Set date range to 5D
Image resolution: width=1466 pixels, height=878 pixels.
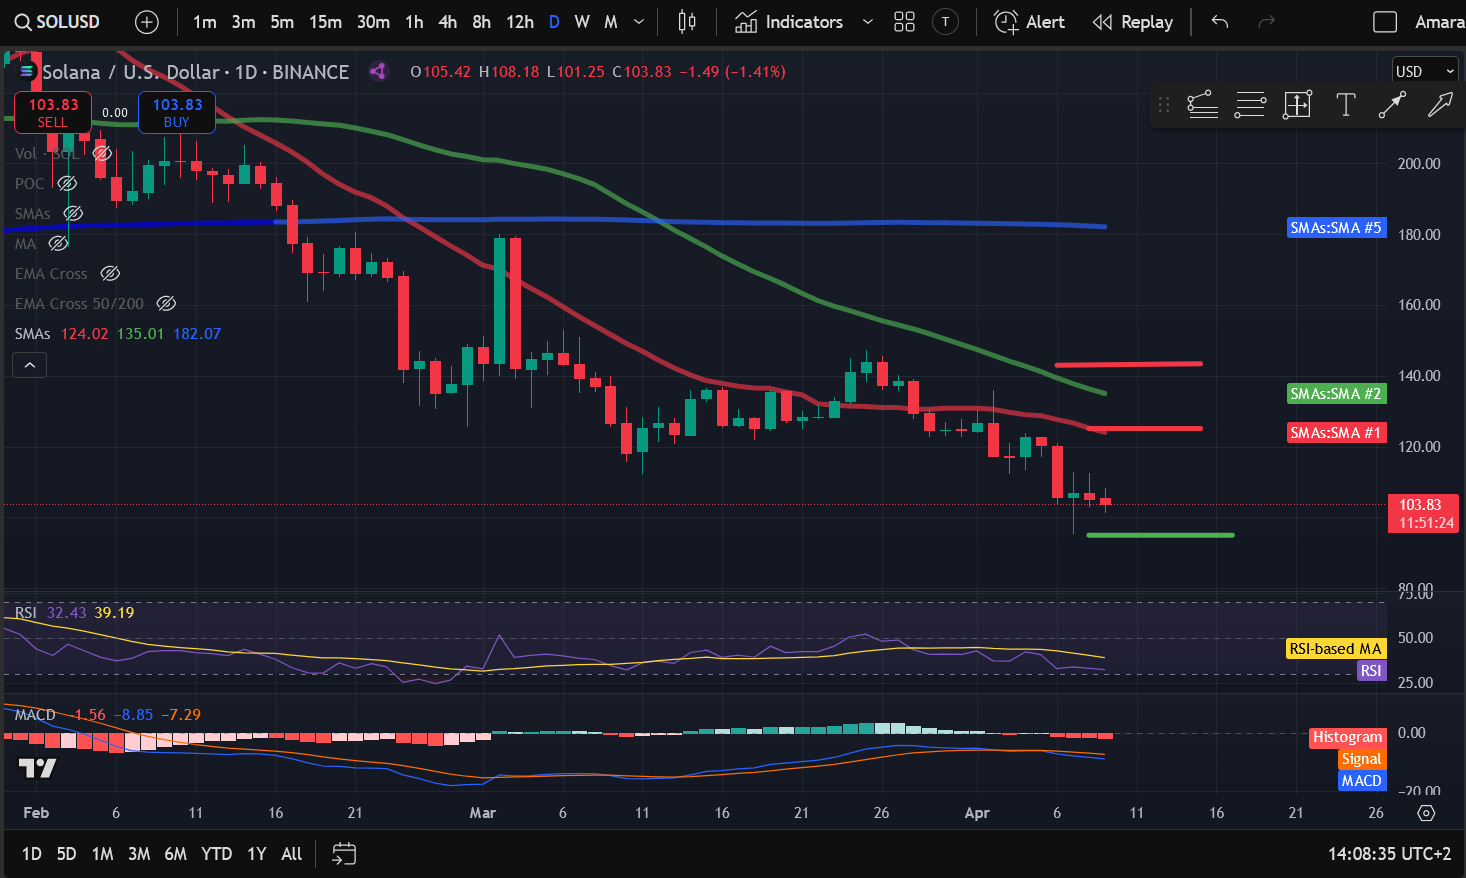[66, 854]
